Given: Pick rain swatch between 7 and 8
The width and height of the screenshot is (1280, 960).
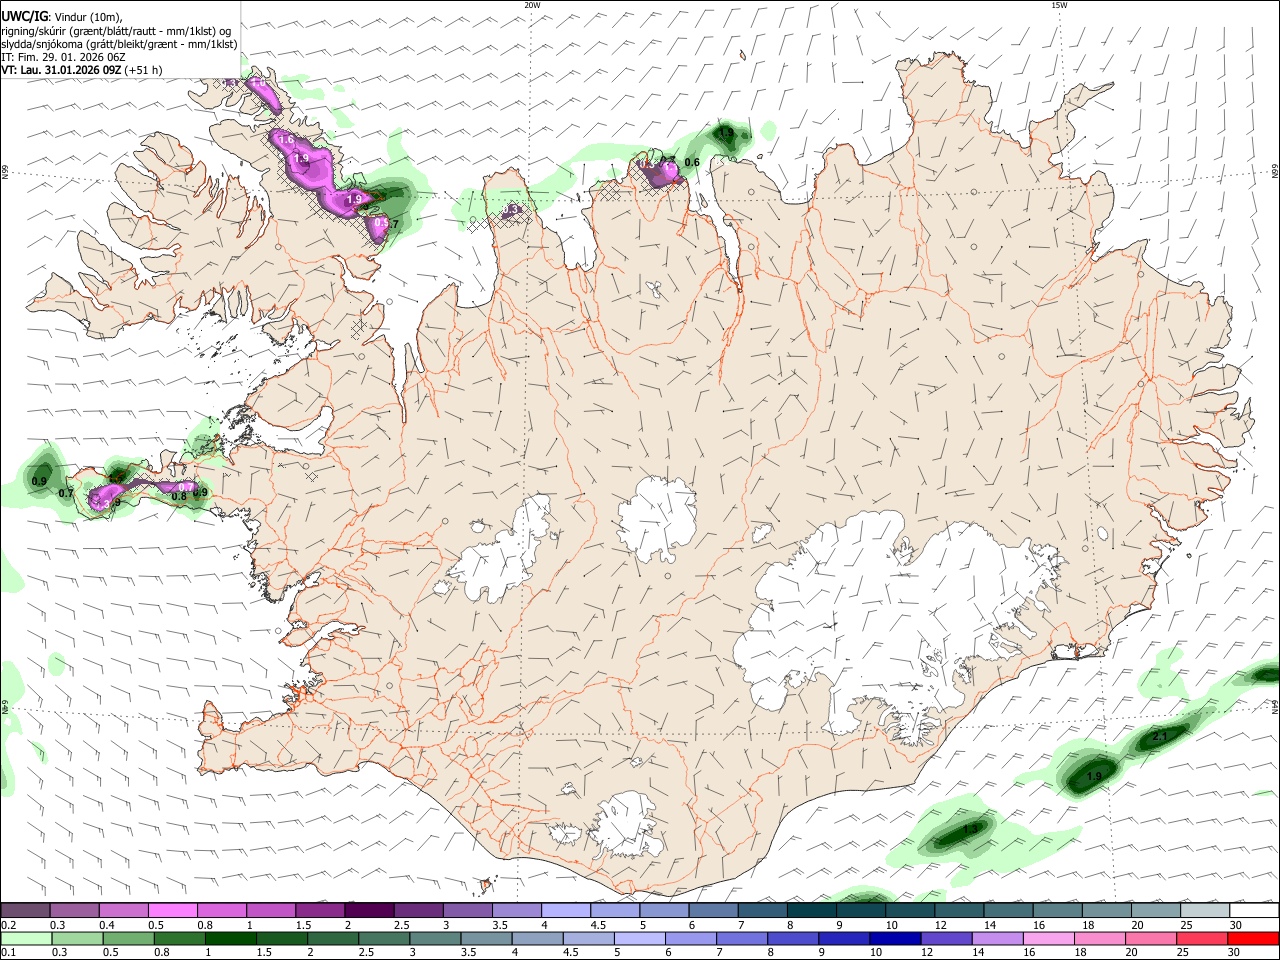Looking at the screenshot, I should pos(742,938).
